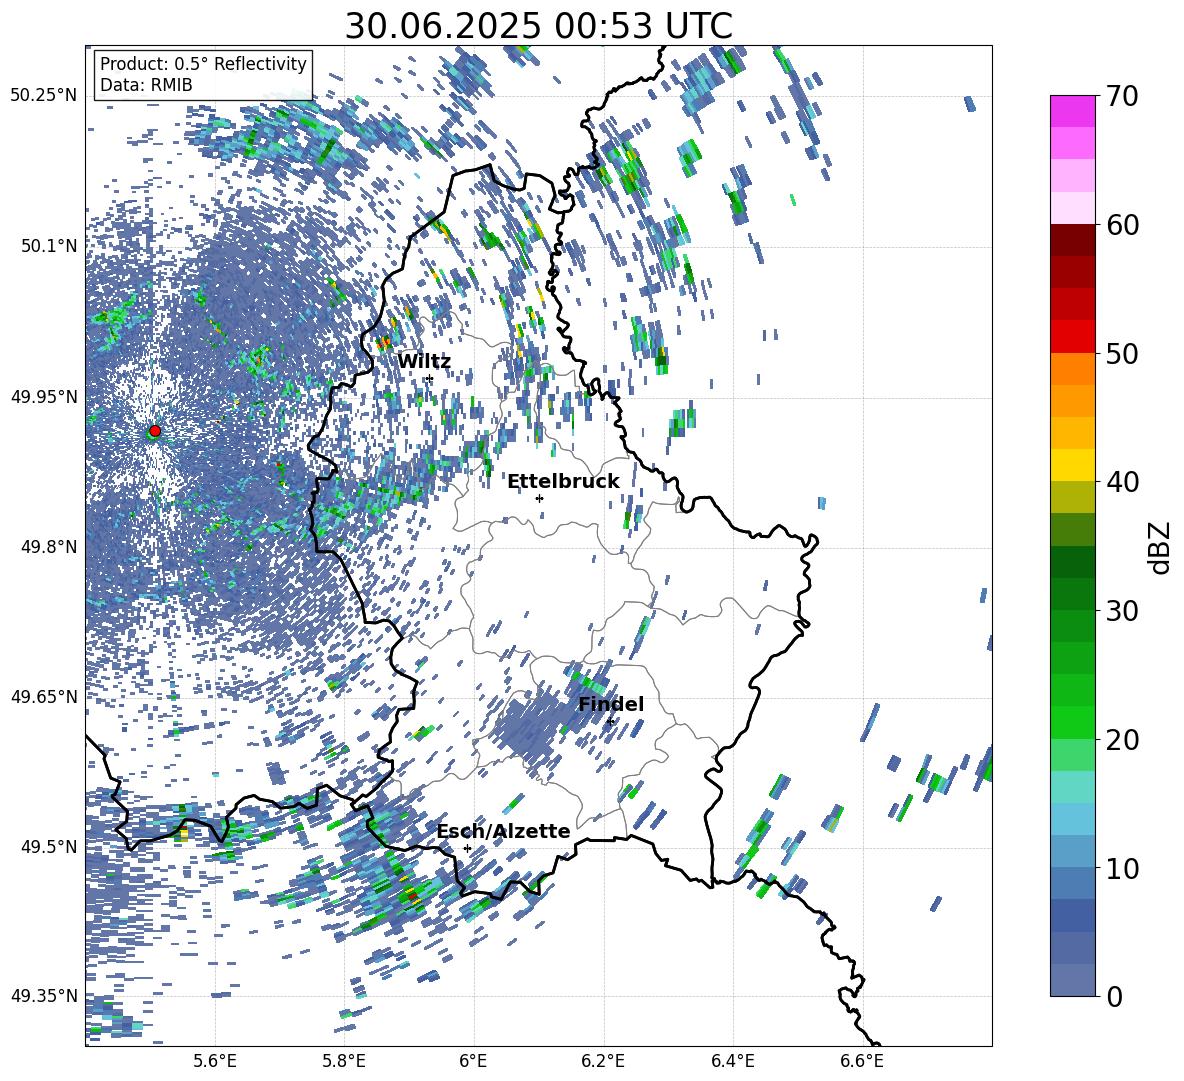Click the Ettelbruck location cross marker
1184x1081 pixels.
tap(539, 498)
